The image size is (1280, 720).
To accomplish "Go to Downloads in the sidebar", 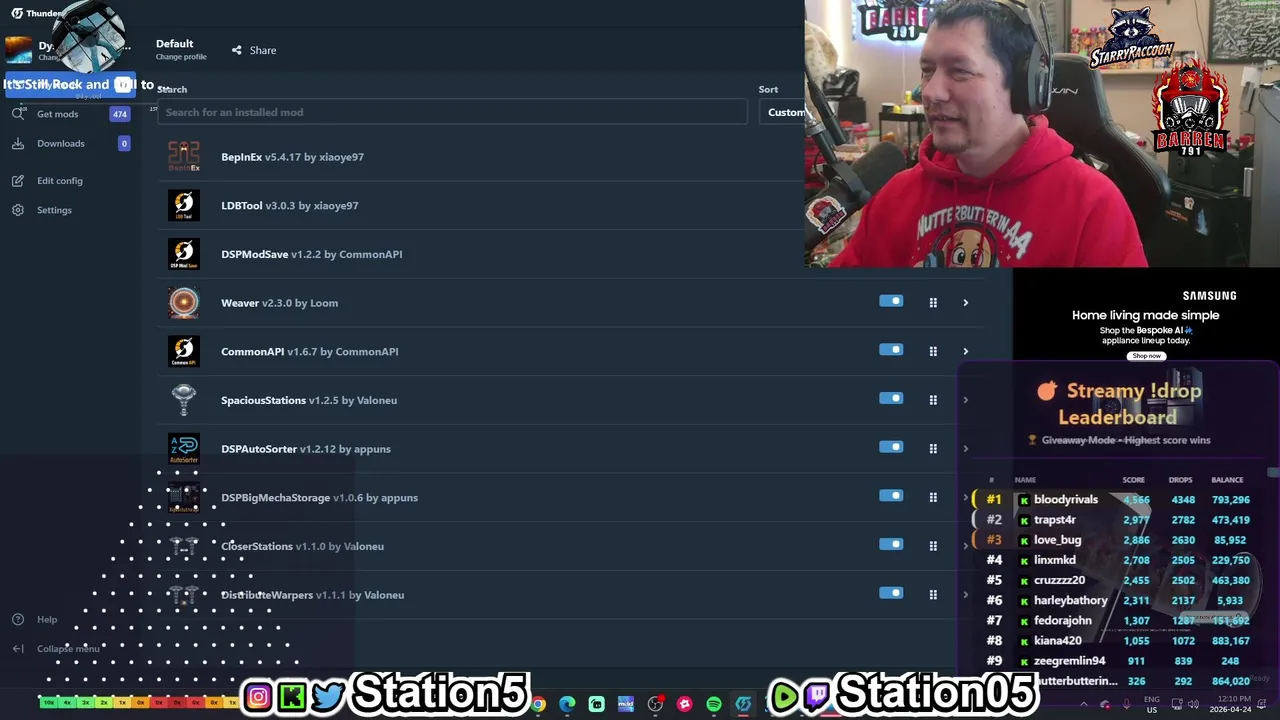I will 61,143.
